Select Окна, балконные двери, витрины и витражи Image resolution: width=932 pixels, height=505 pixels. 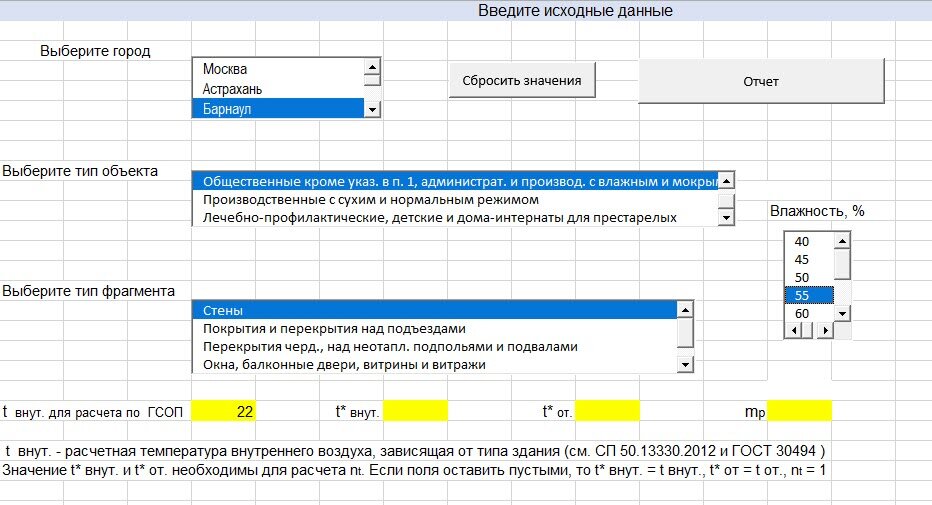point(435,364)
